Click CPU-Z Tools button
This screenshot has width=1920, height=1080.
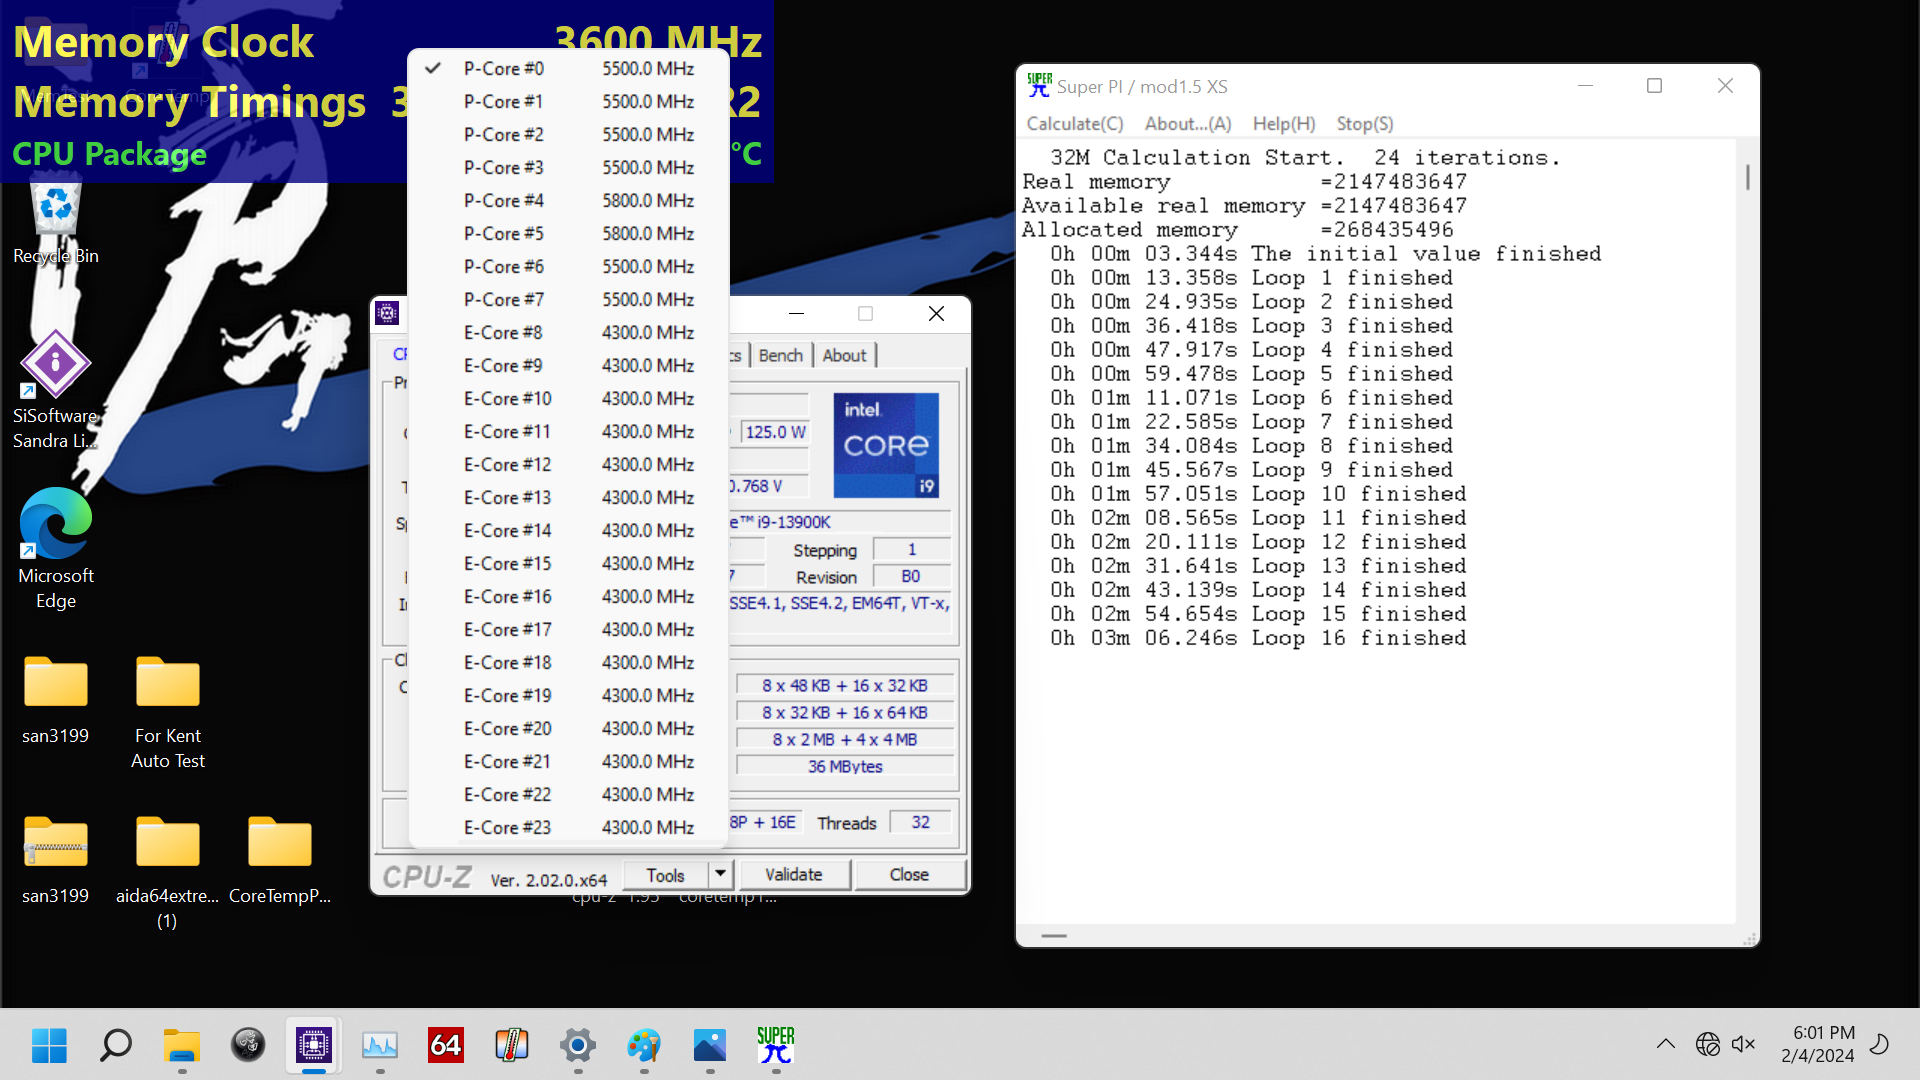[x=665, y=875]
